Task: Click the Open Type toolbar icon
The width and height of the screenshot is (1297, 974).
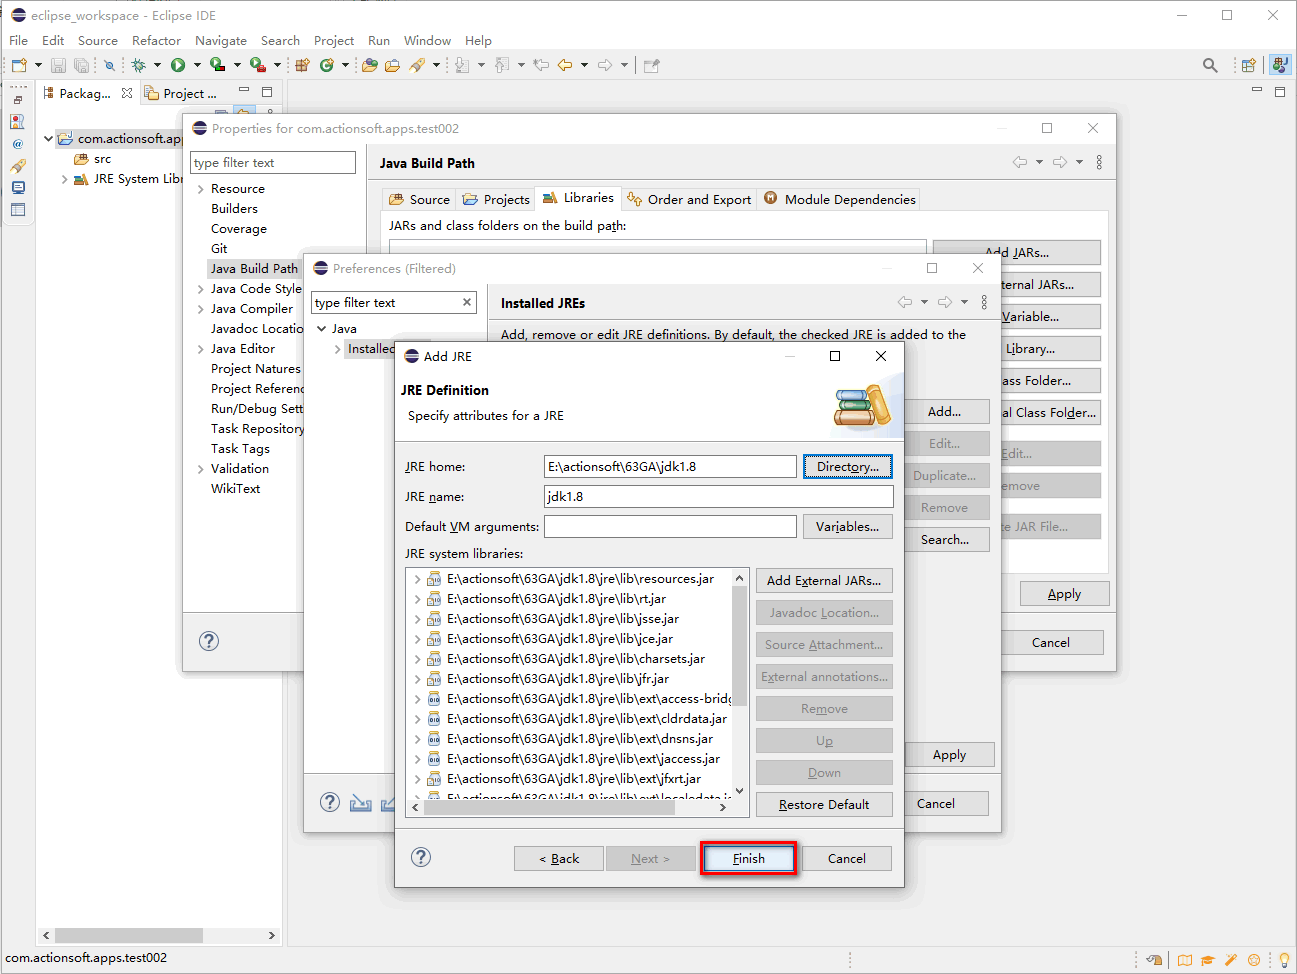Action: click(370, 65)
